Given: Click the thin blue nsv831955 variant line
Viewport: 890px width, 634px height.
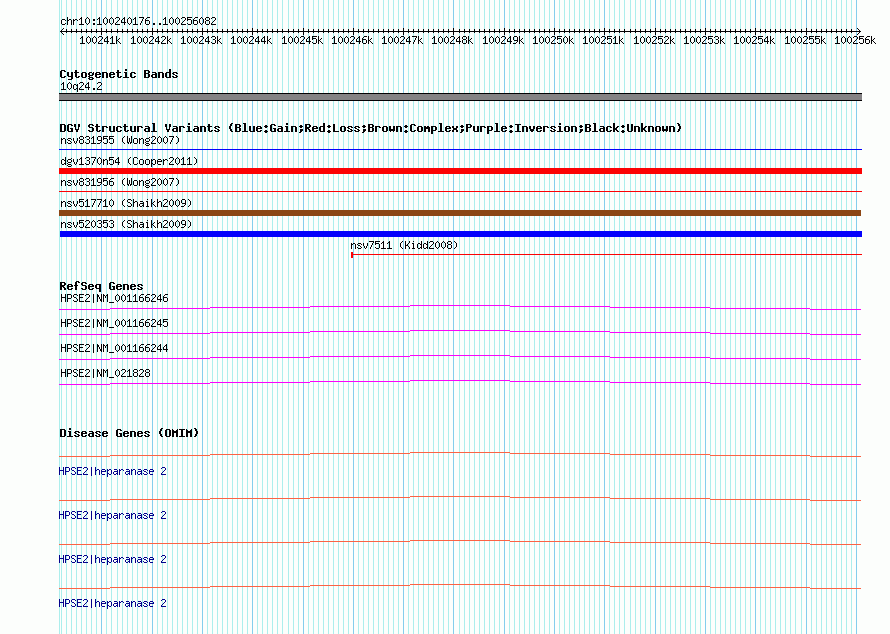Looking at the screenshot, I should pyautogui.click(x=460, y=150).
